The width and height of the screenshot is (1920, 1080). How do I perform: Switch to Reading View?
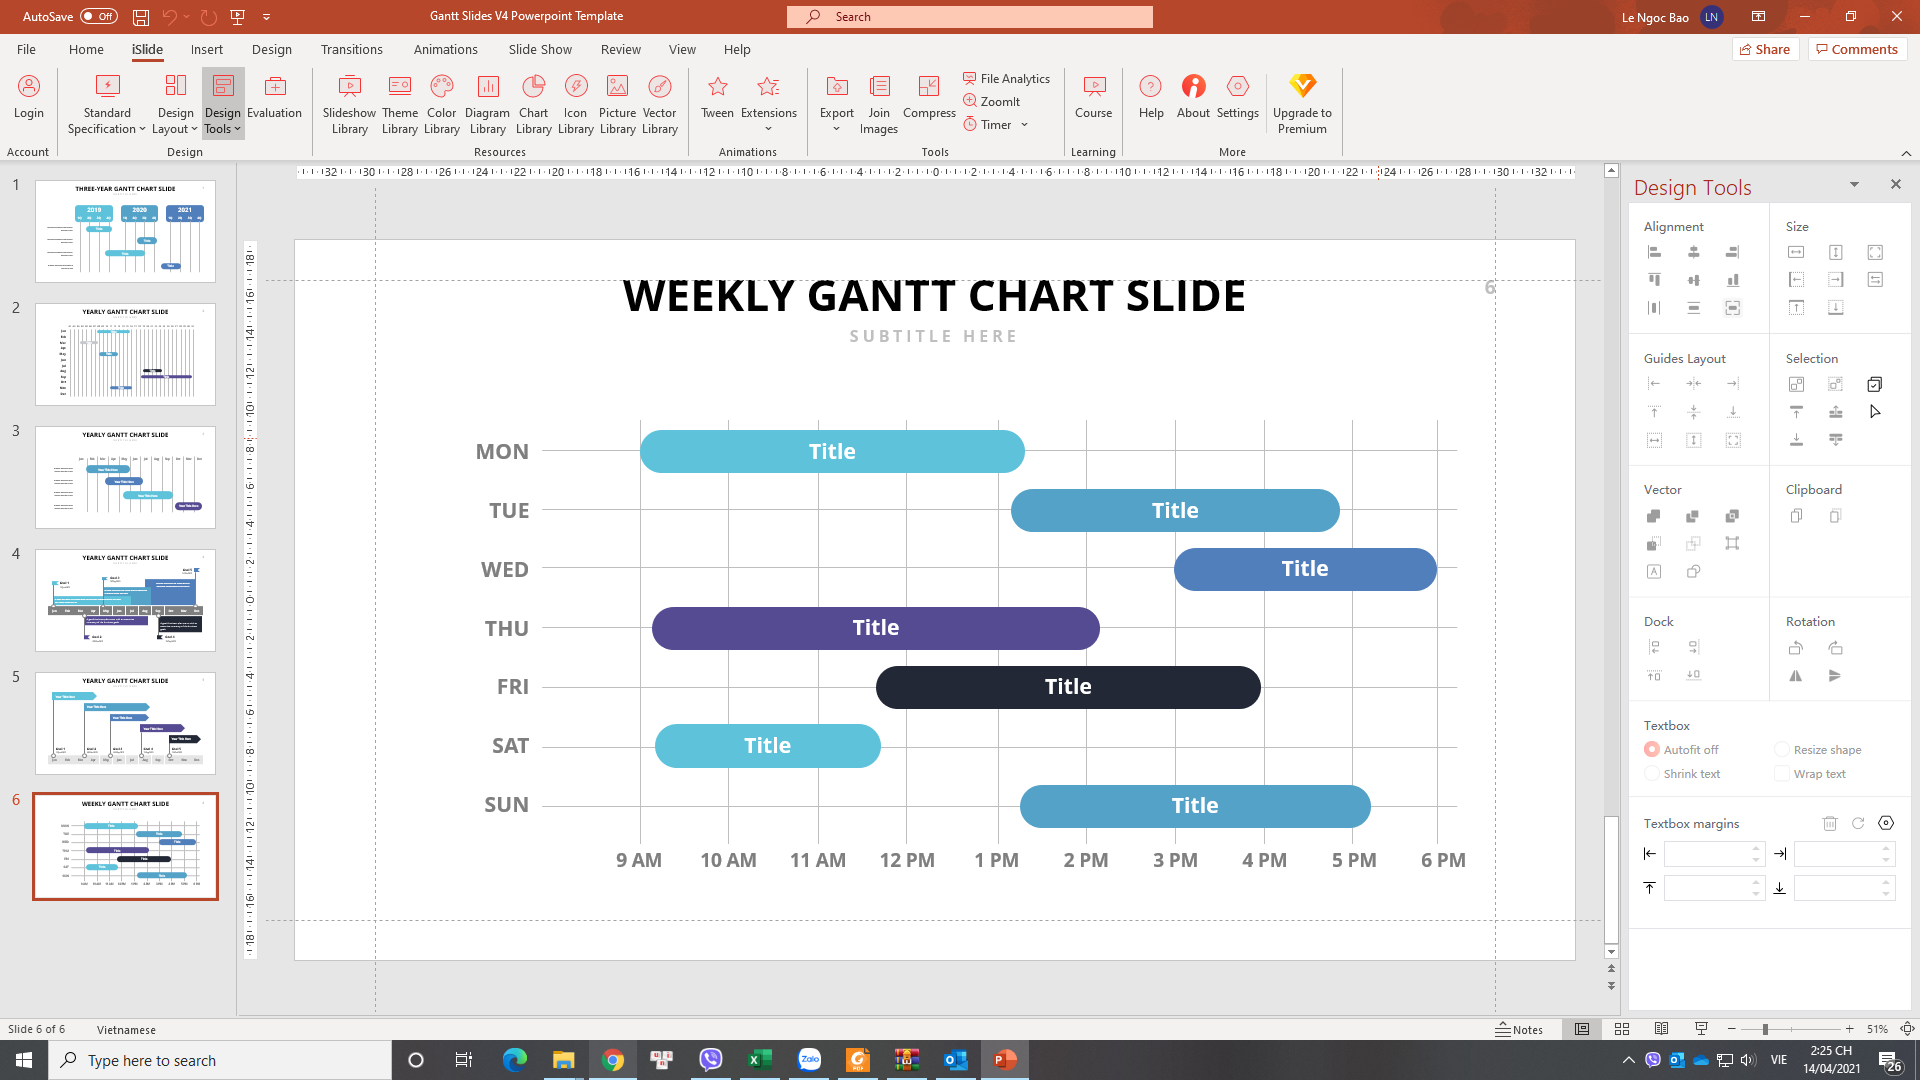pos(1661,1029)
